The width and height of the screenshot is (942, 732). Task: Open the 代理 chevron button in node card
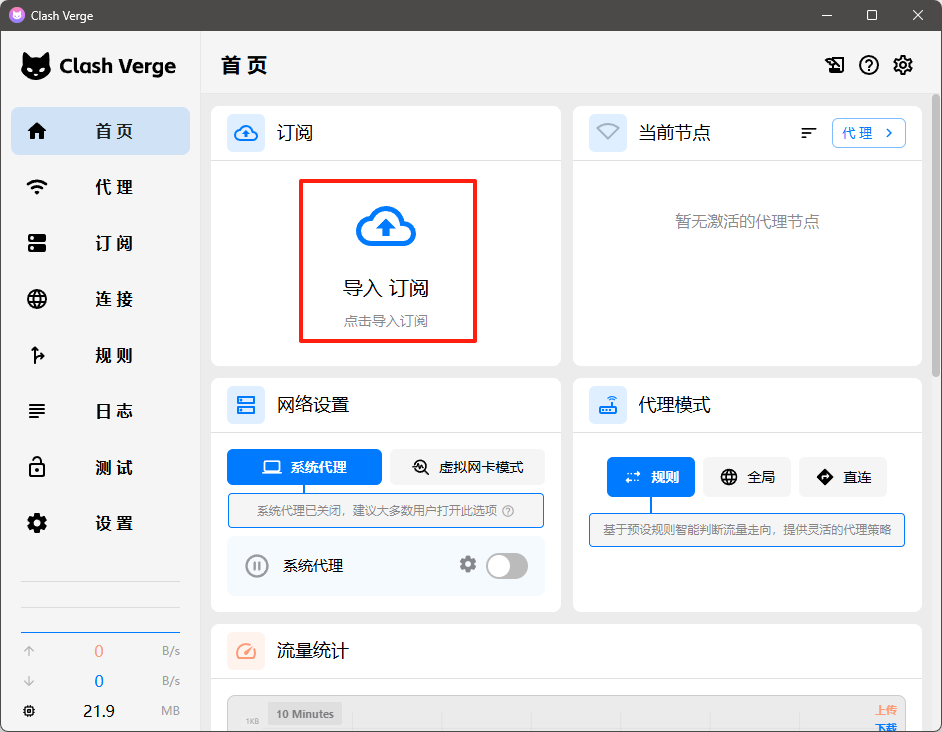(x=868, y=133)
